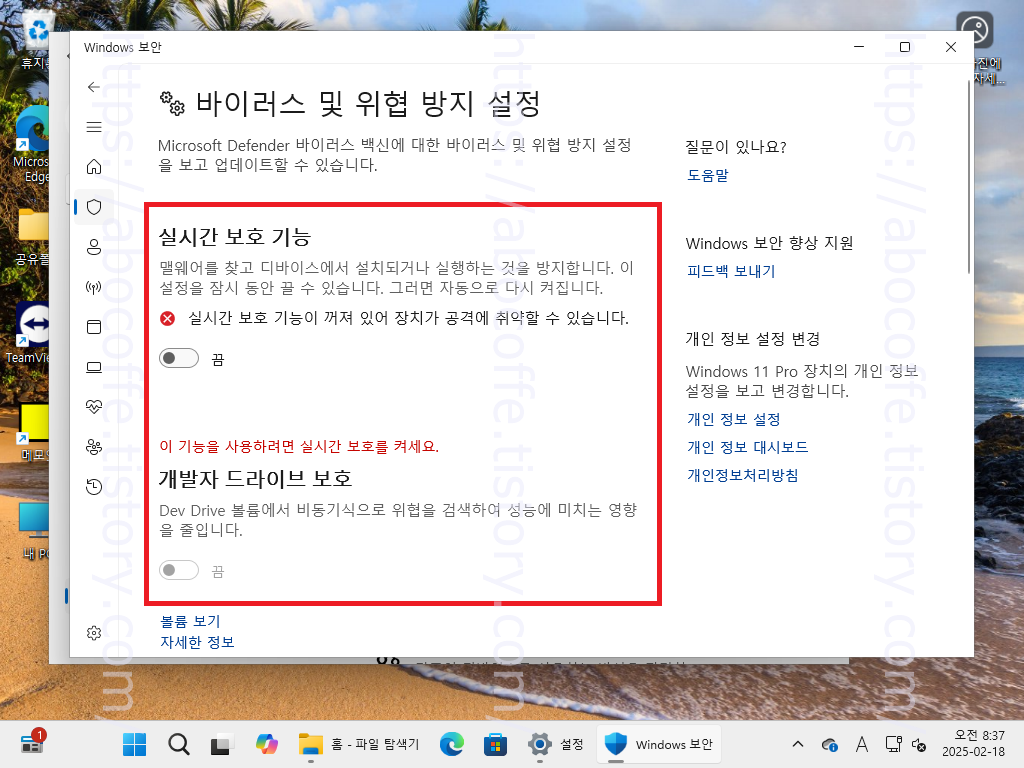Open Firewall & network protection icon

(94, 287)
